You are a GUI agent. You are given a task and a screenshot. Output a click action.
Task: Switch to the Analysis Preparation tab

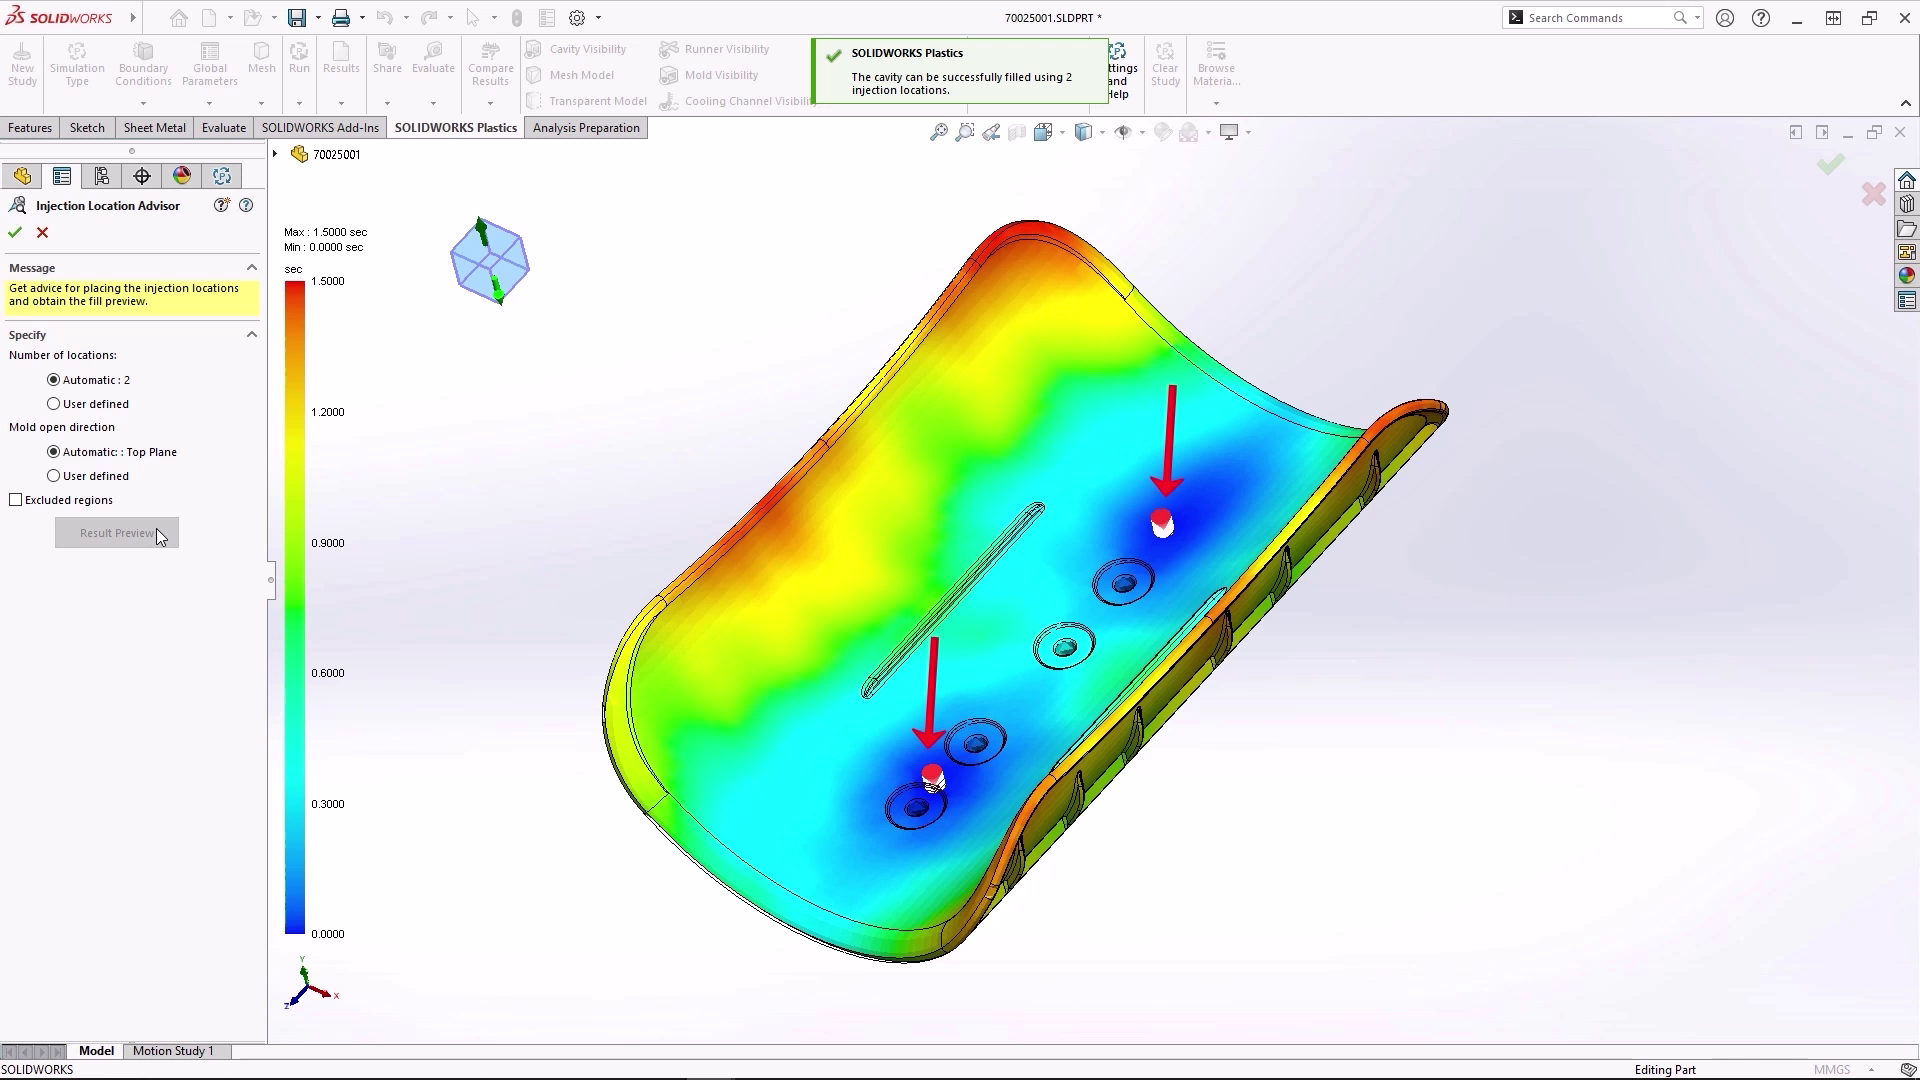coord(586,127)
